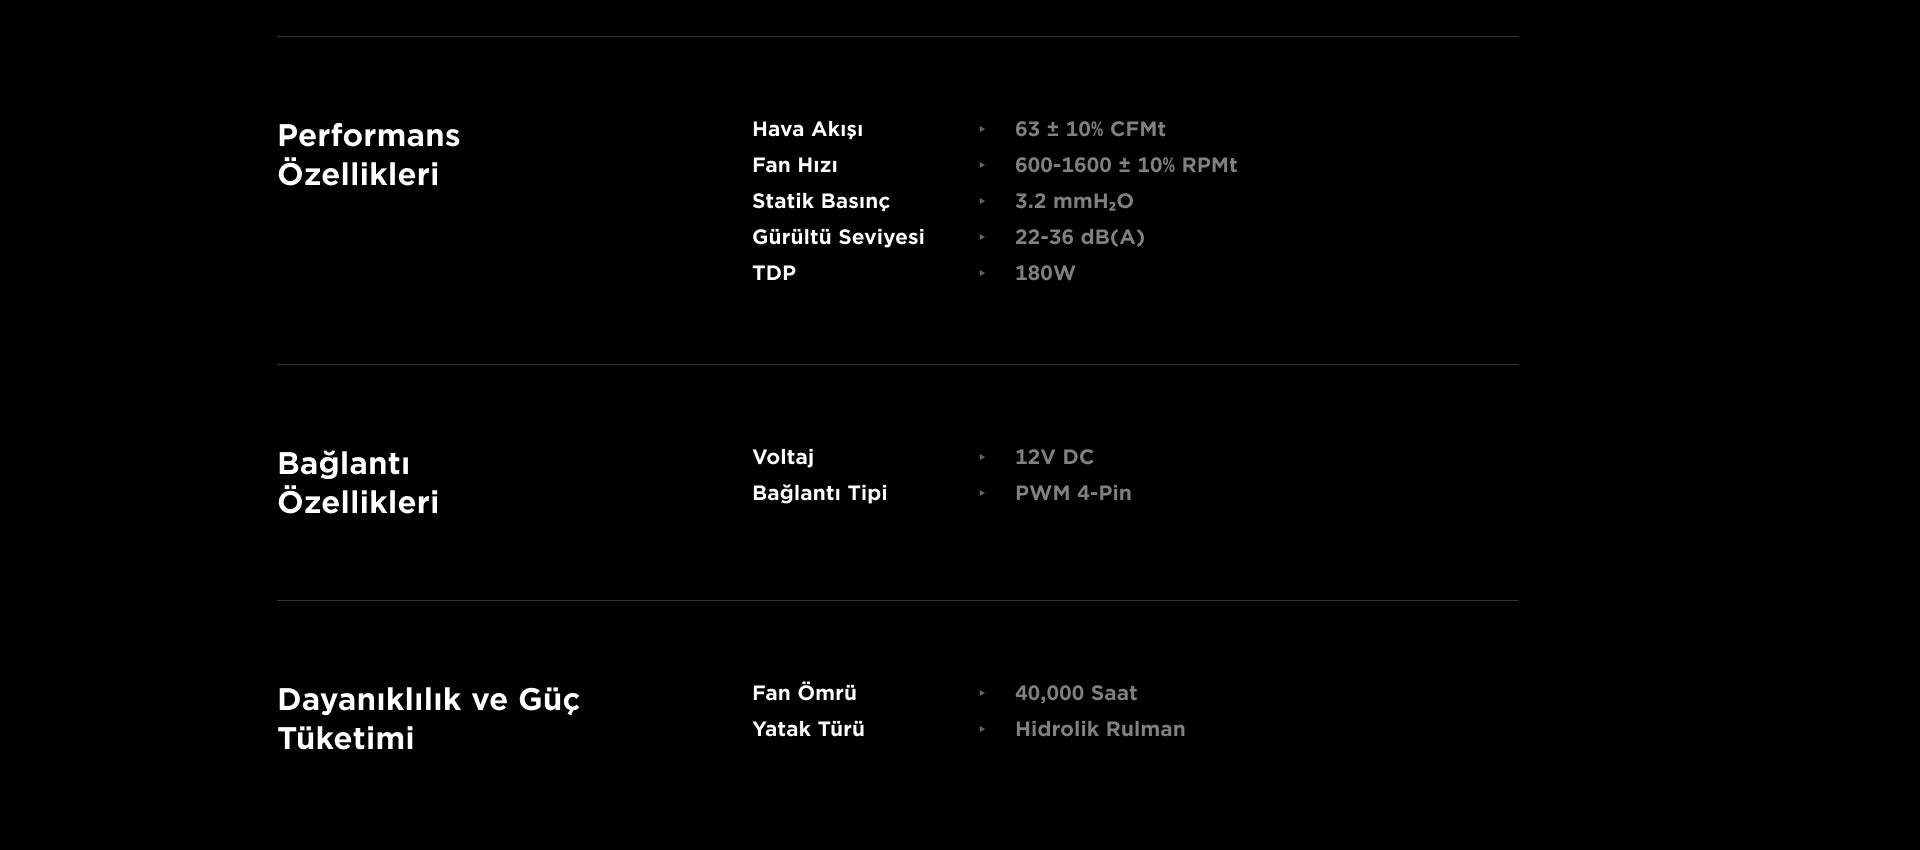
Task: Select the 3.2 mmH2O static pressure value
Action: 1074,201
